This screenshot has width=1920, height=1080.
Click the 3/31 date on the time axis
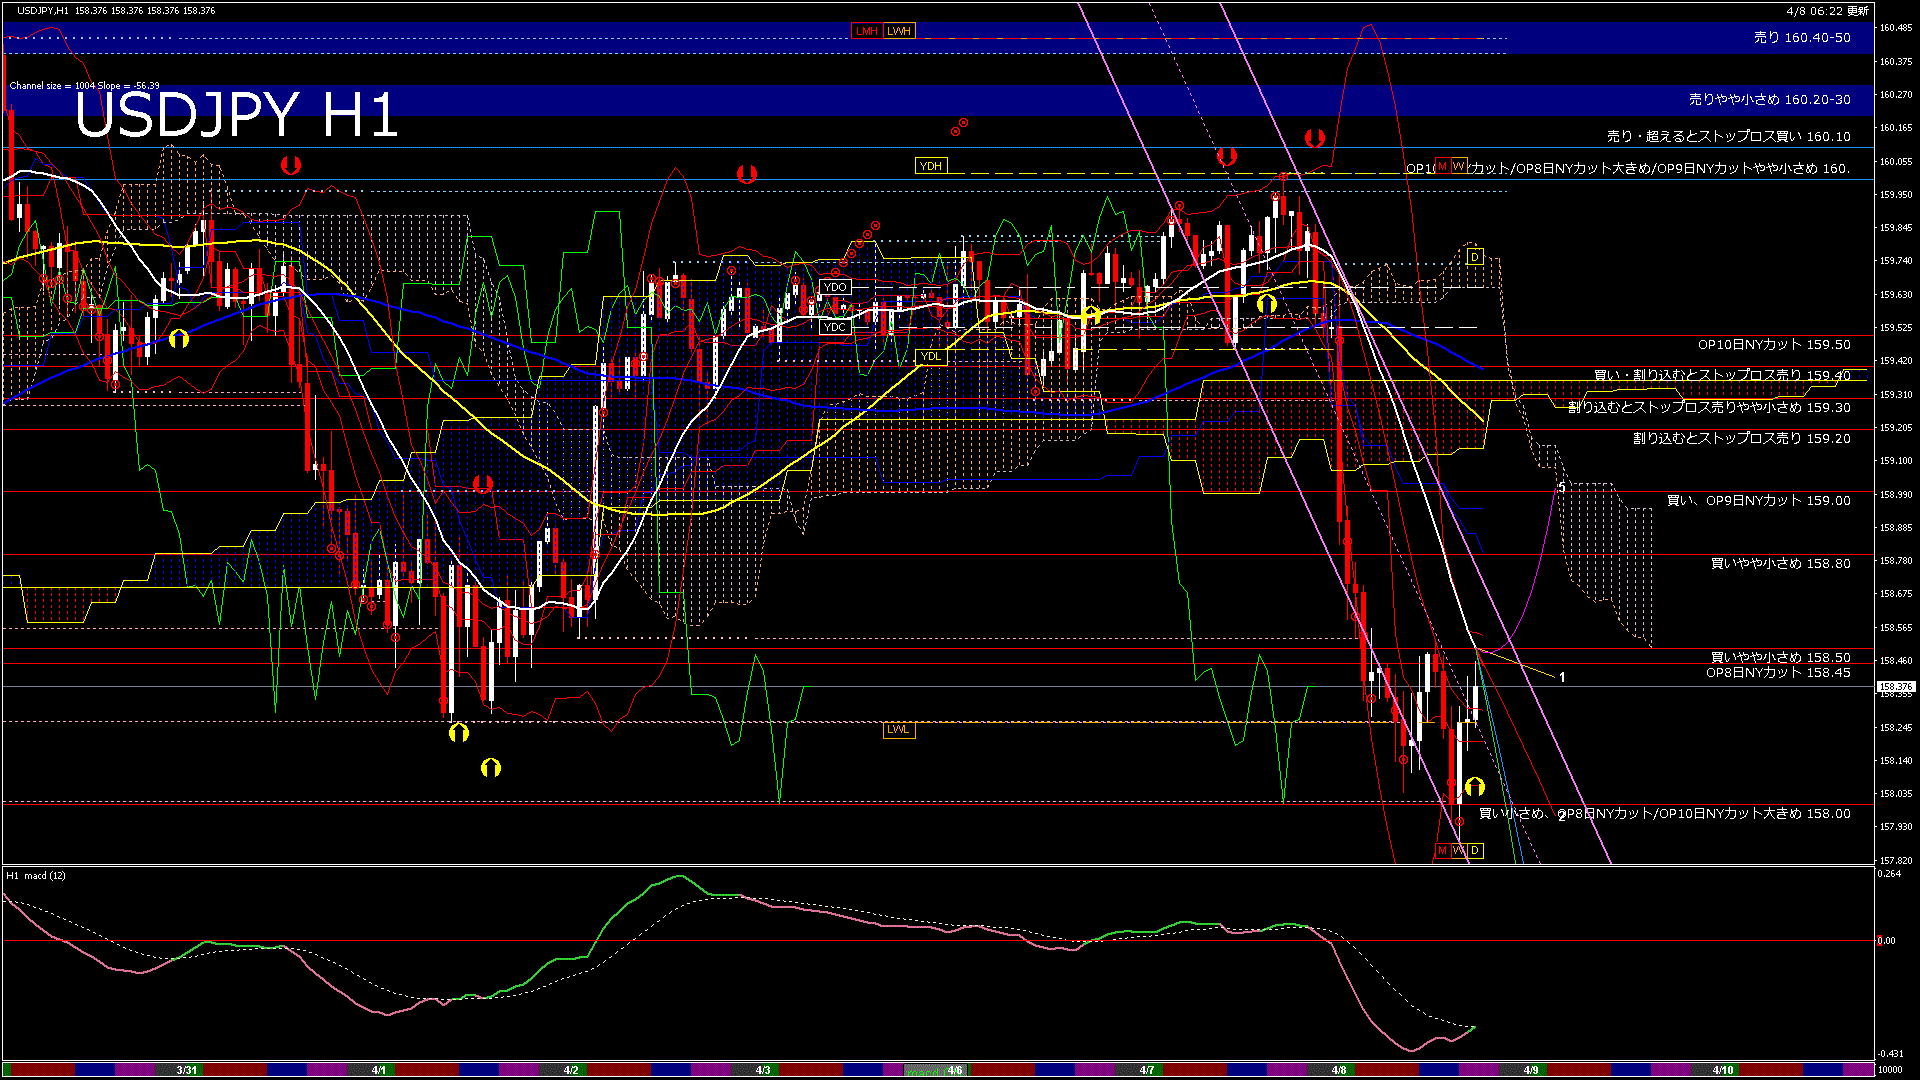tap(186, 1070)
